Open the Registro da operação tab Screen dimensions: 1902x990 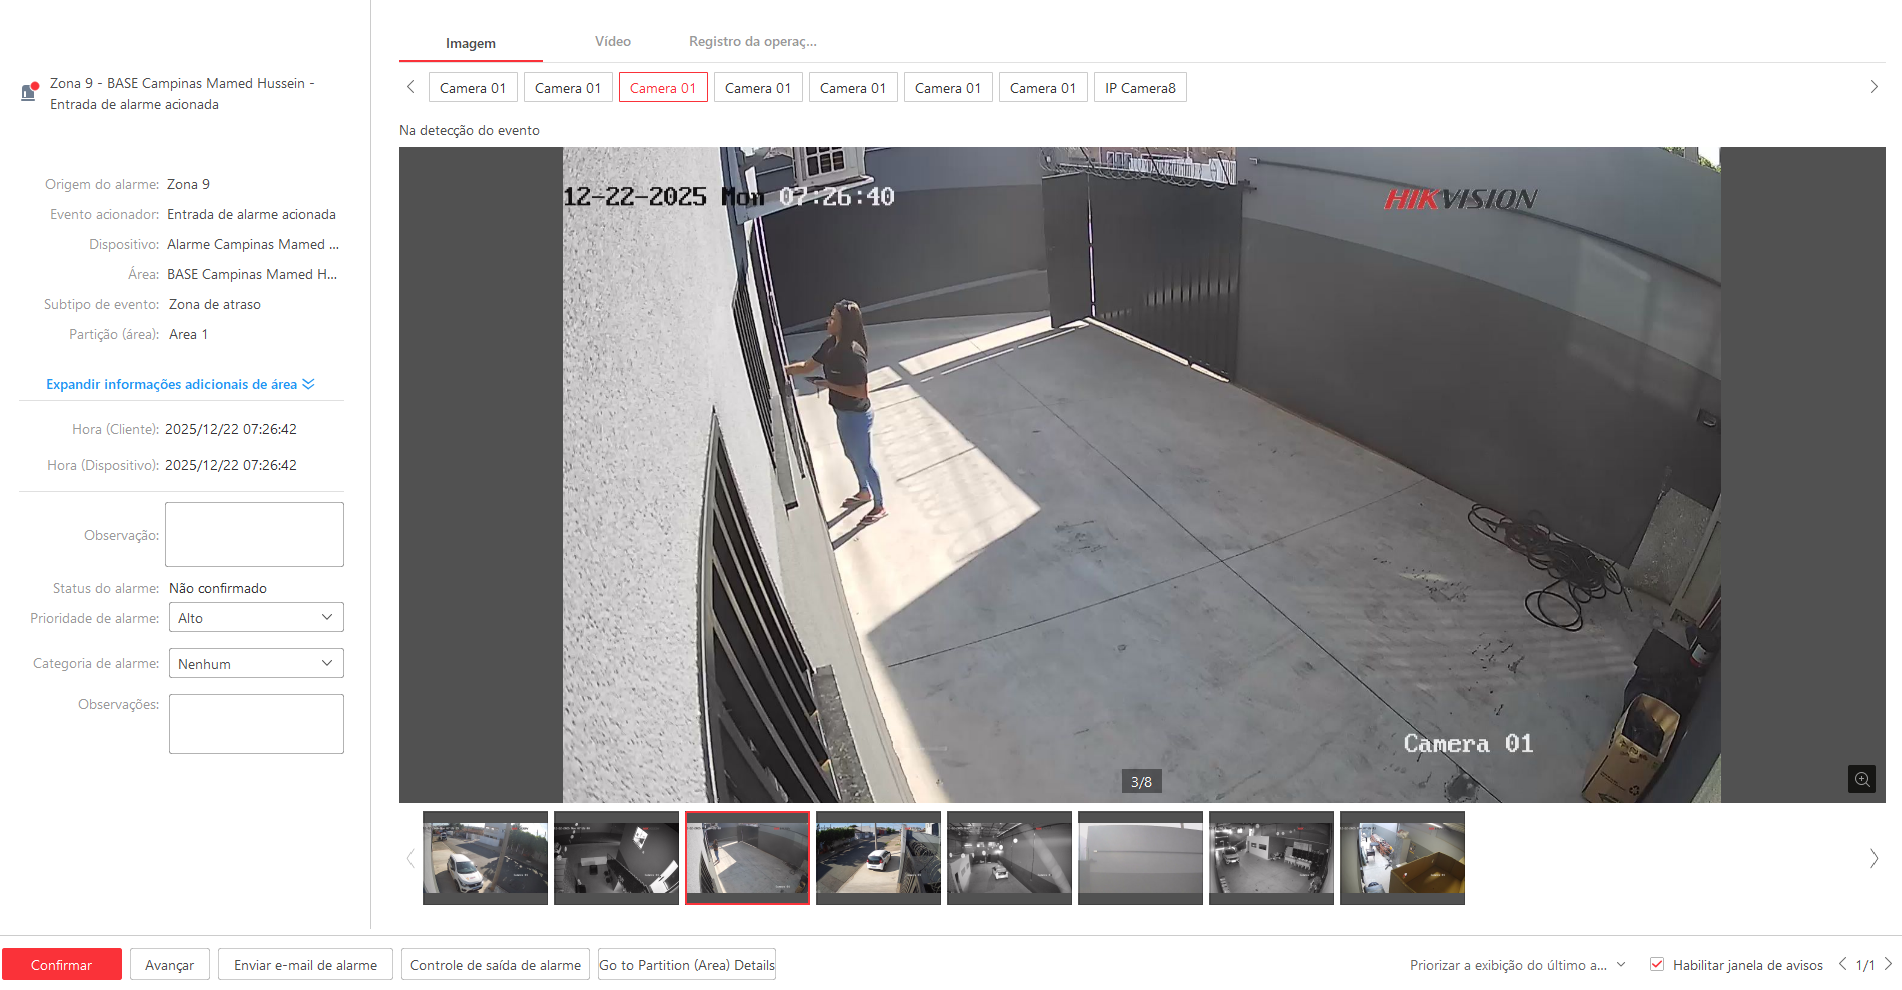[752, 42]
